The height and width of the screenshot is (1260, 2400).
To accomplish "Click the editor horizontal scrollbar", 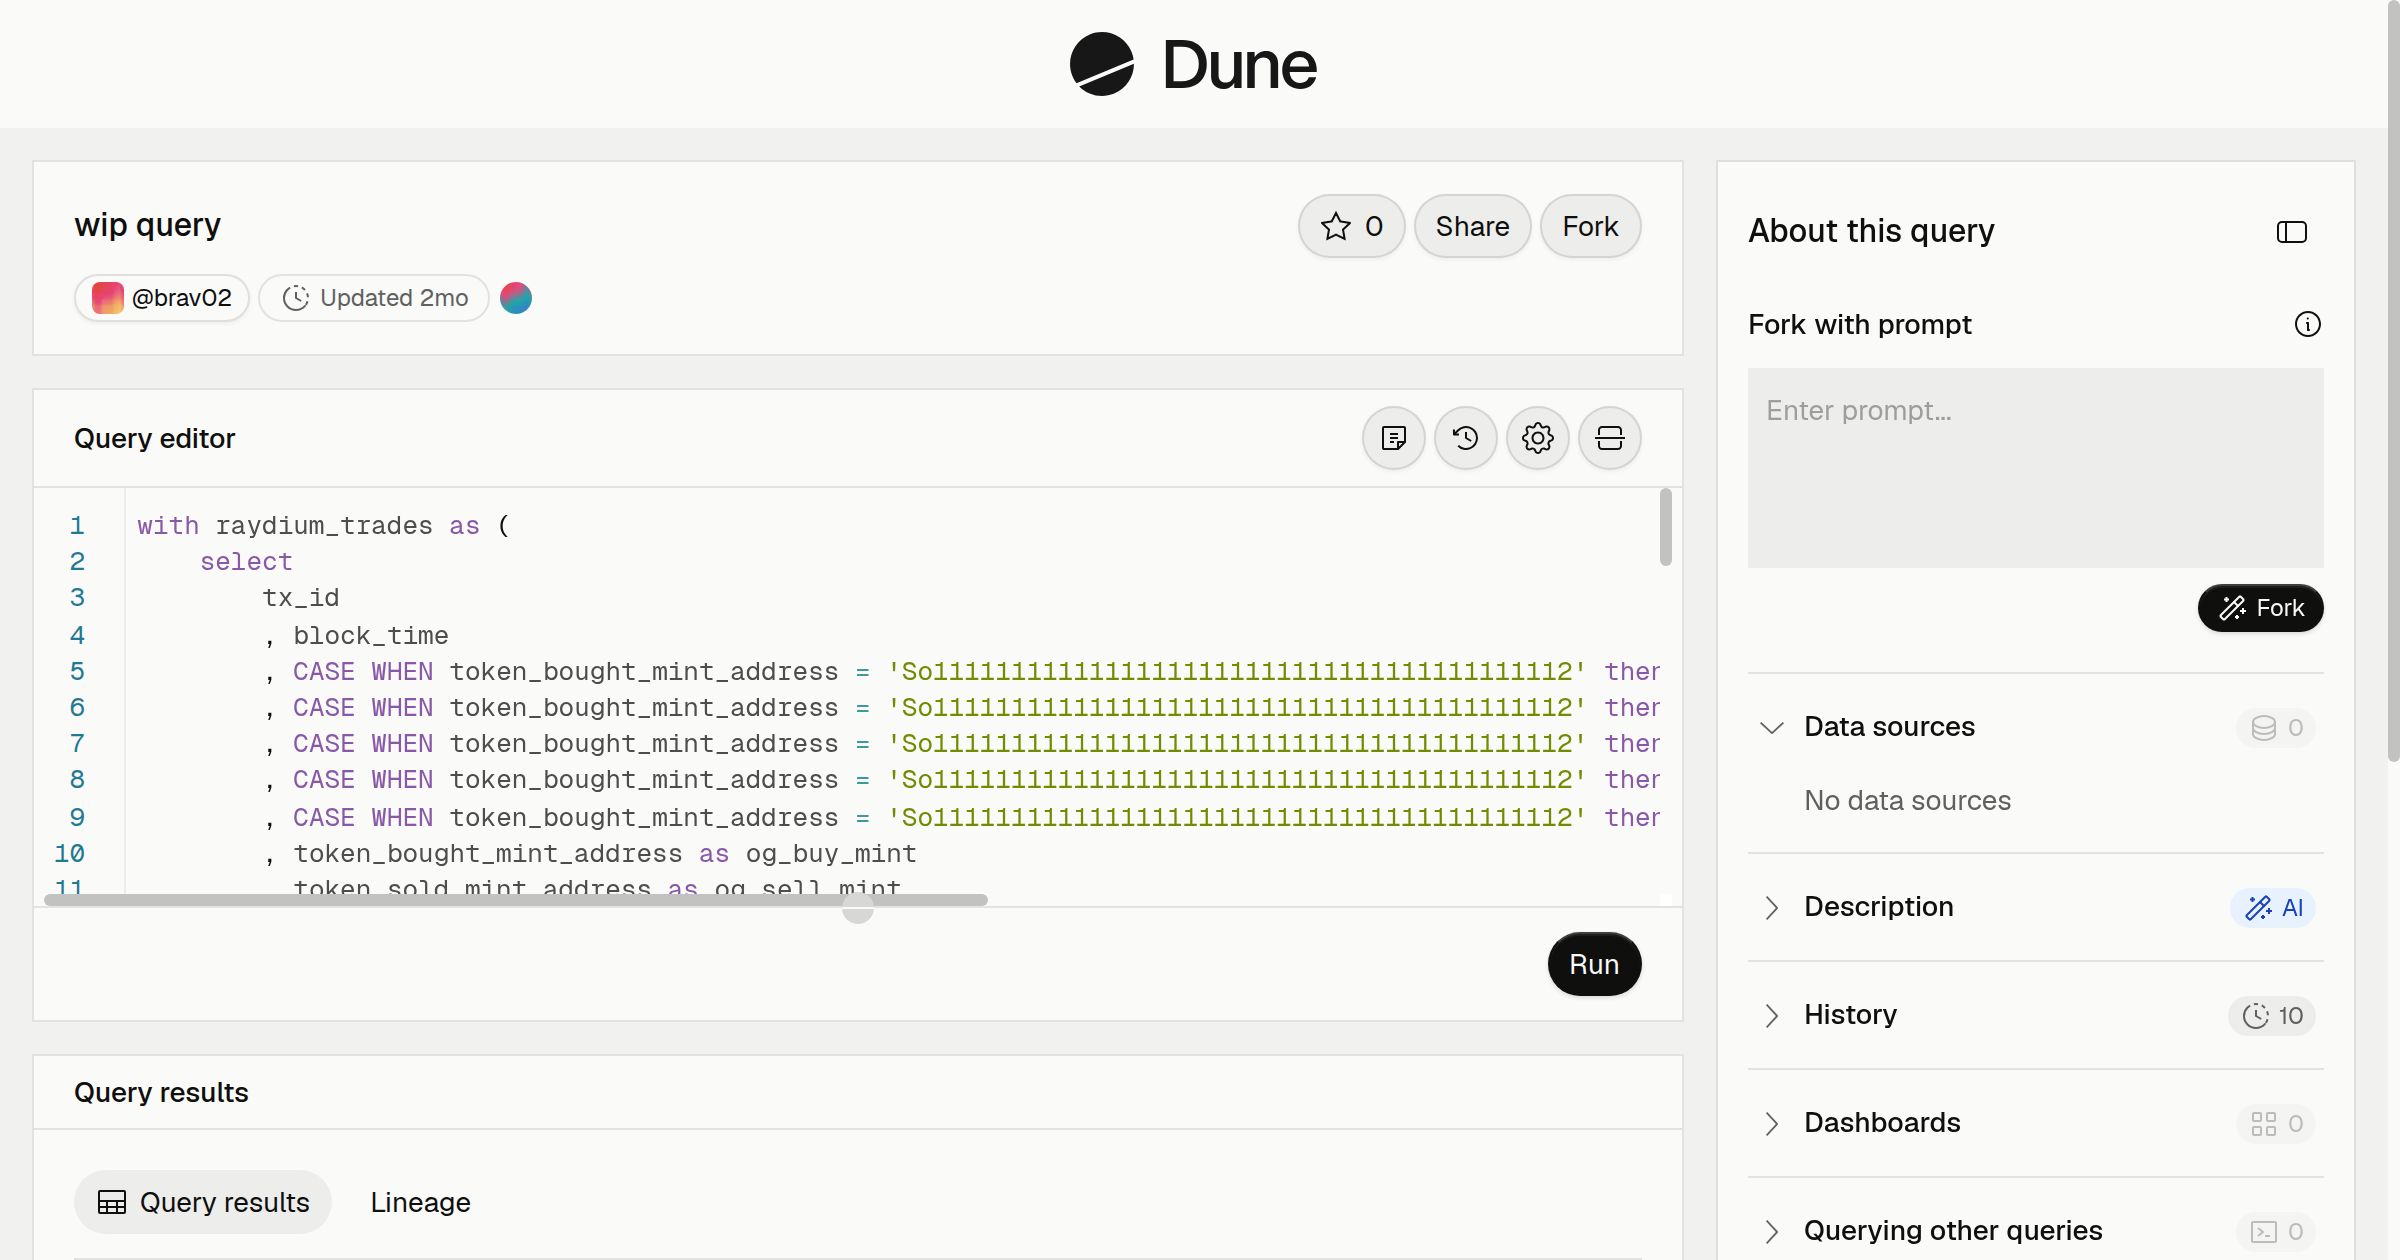I will coord(516,900).
